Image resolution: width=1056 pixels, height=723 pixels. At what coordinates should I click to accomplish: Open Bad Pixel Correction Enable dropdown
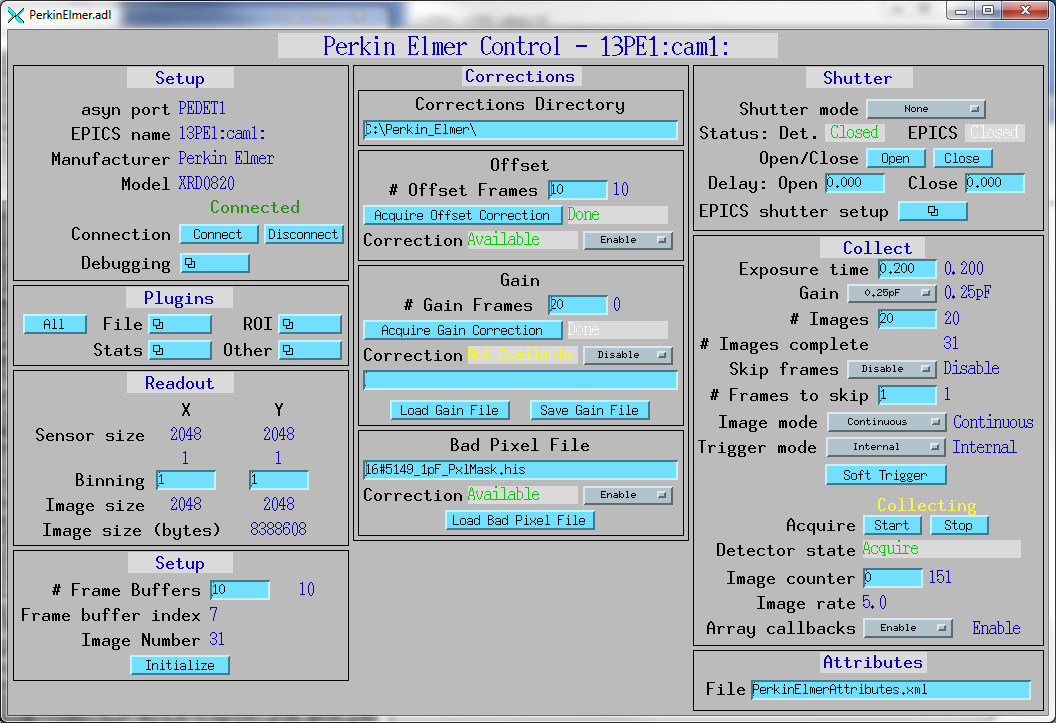click(x=628, y=495)
